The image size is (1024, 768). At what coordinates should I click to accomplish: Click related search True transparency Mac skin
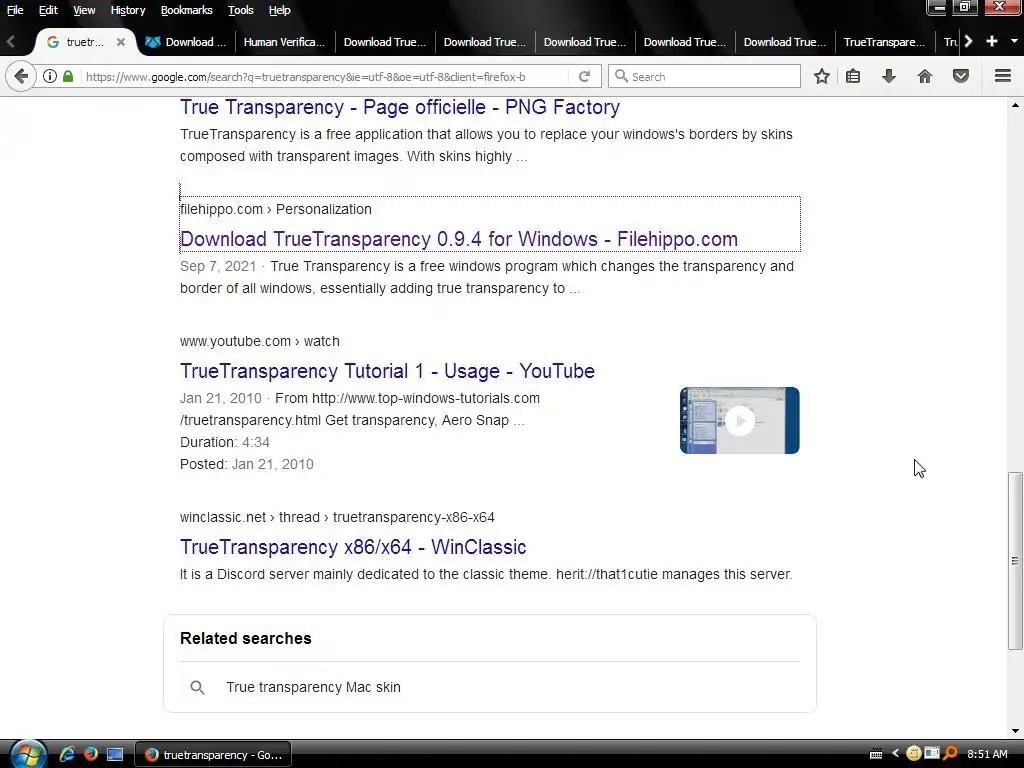[313, 687]
